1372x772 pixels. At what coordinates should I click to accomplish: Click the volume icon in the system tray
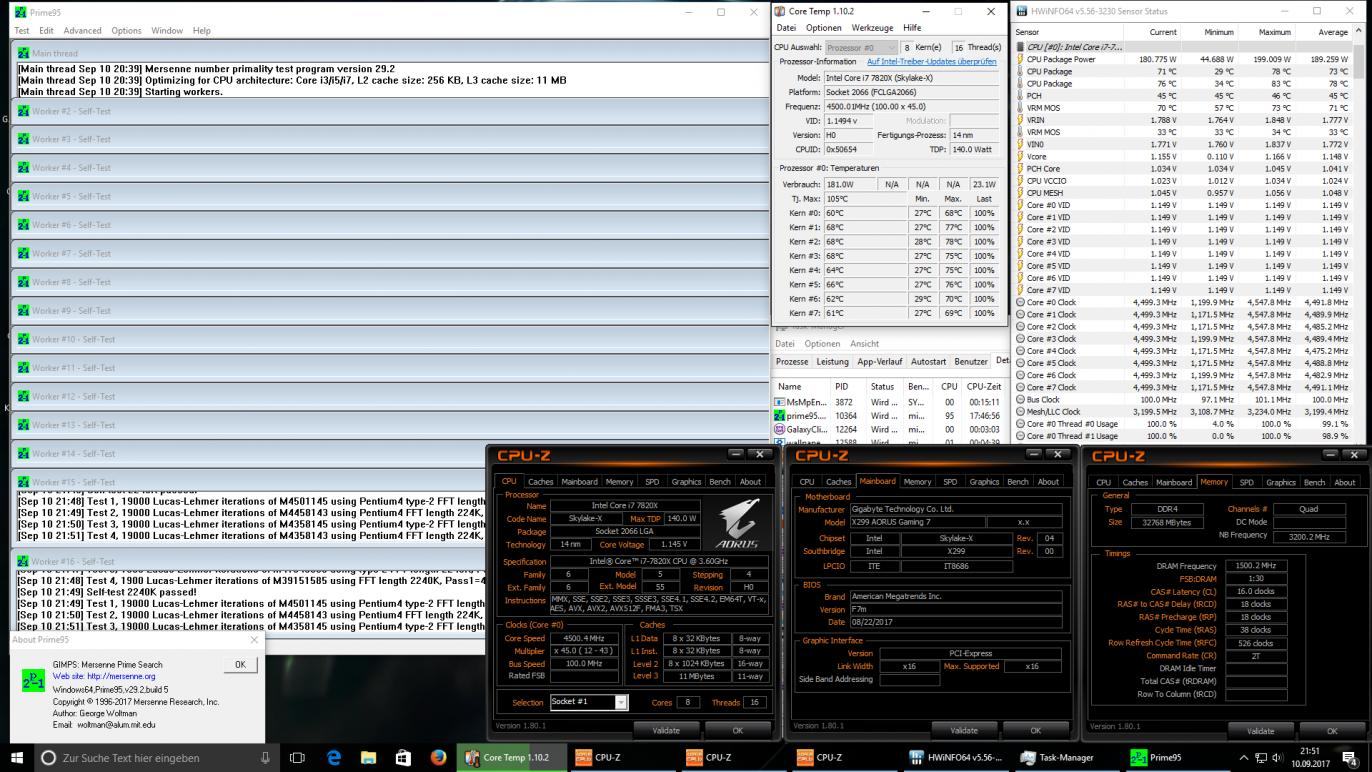[1279, 757]
